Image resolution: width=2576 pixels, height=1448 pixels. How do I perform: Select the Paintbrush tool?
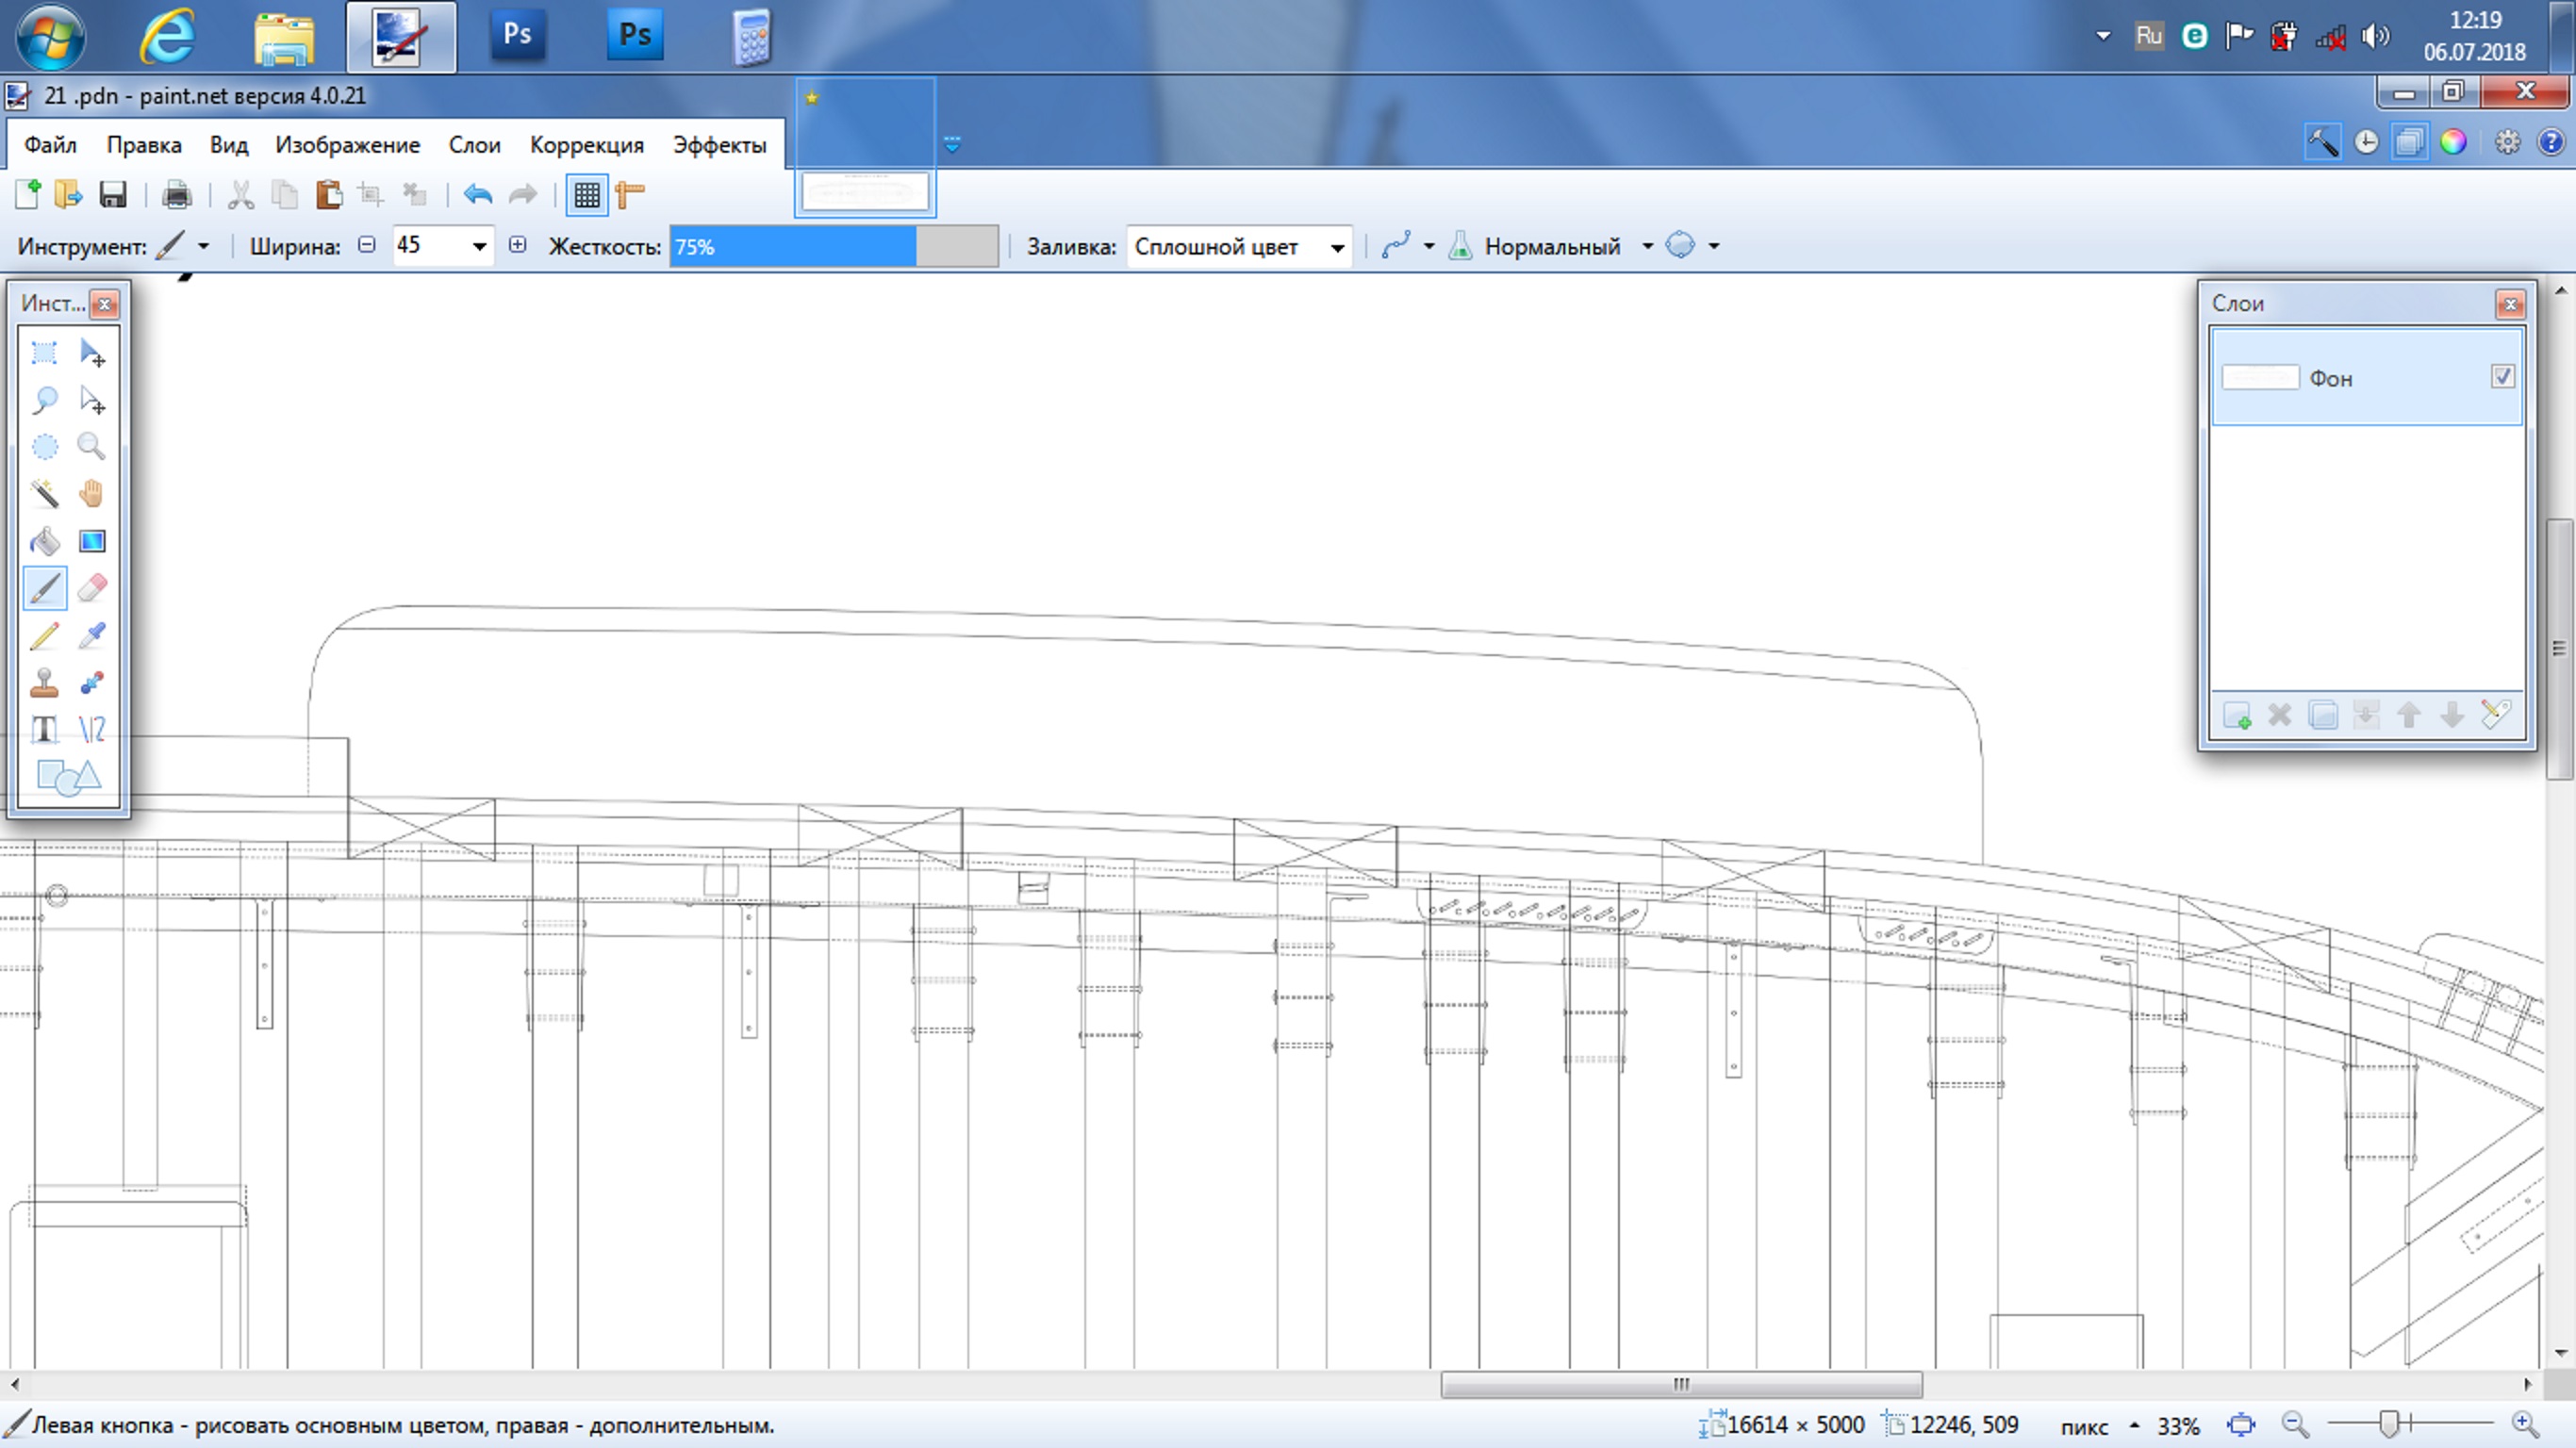44,588
